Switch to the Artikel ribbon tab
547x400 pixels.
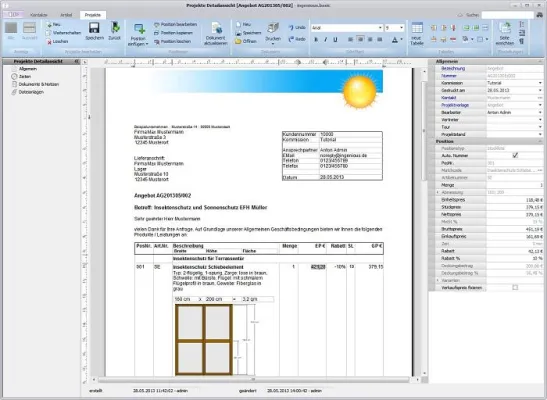pyautogui.click(x=66, y=15)
